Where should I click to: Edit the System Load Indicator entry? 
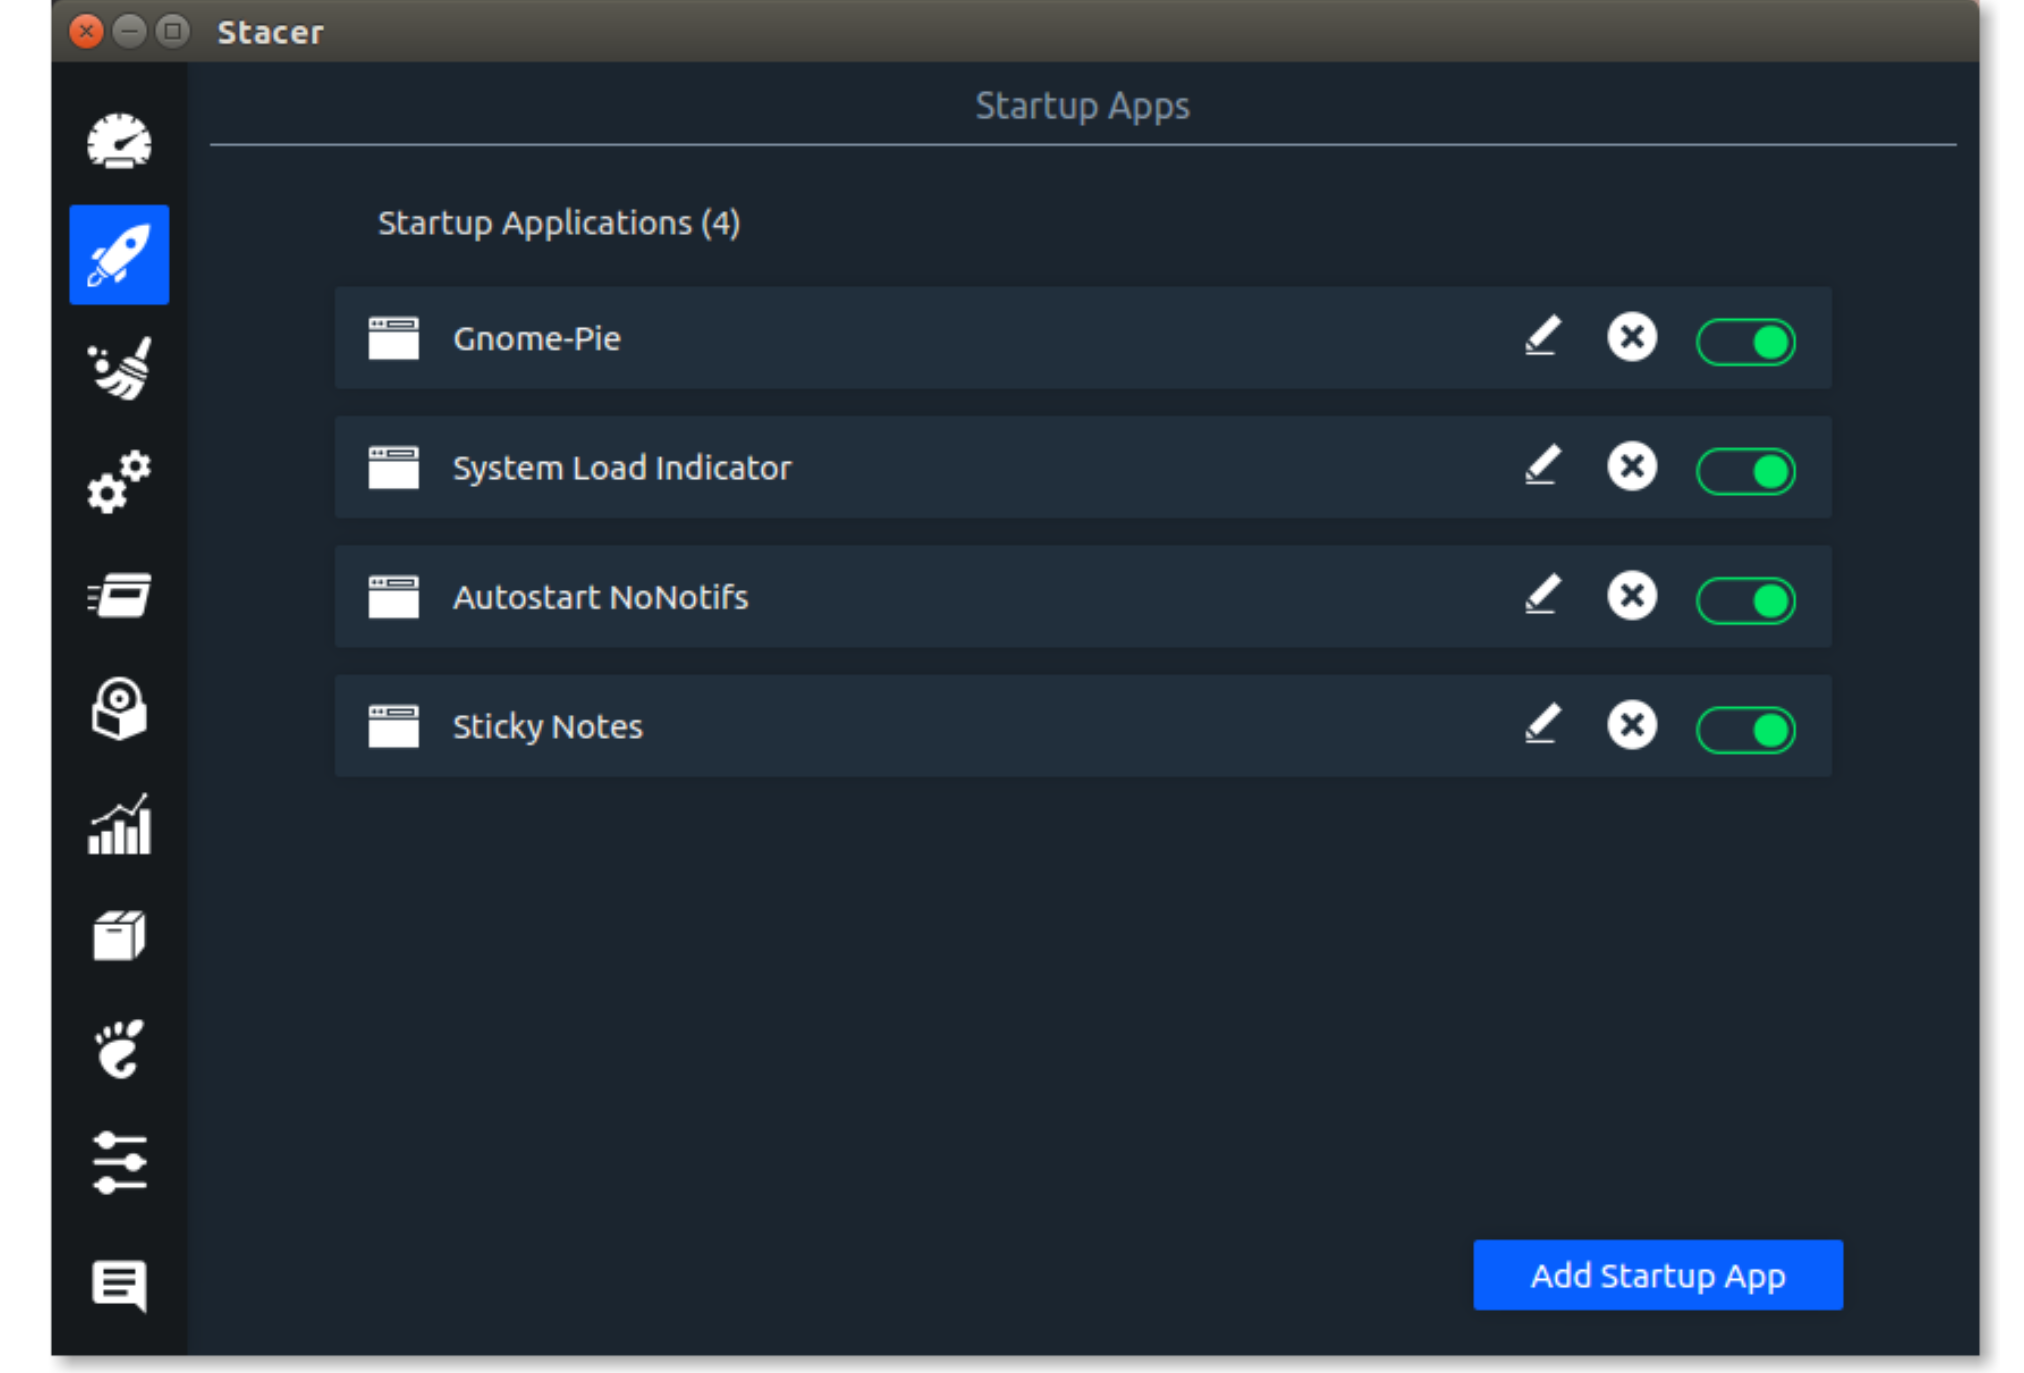pos(1542,465)
